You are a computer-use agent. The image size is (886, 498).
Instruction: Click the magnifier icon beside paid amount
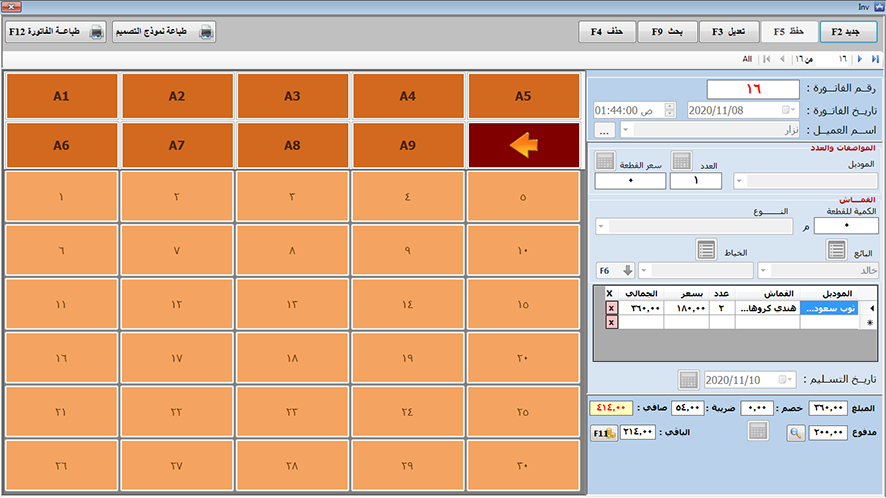(795, 432)
